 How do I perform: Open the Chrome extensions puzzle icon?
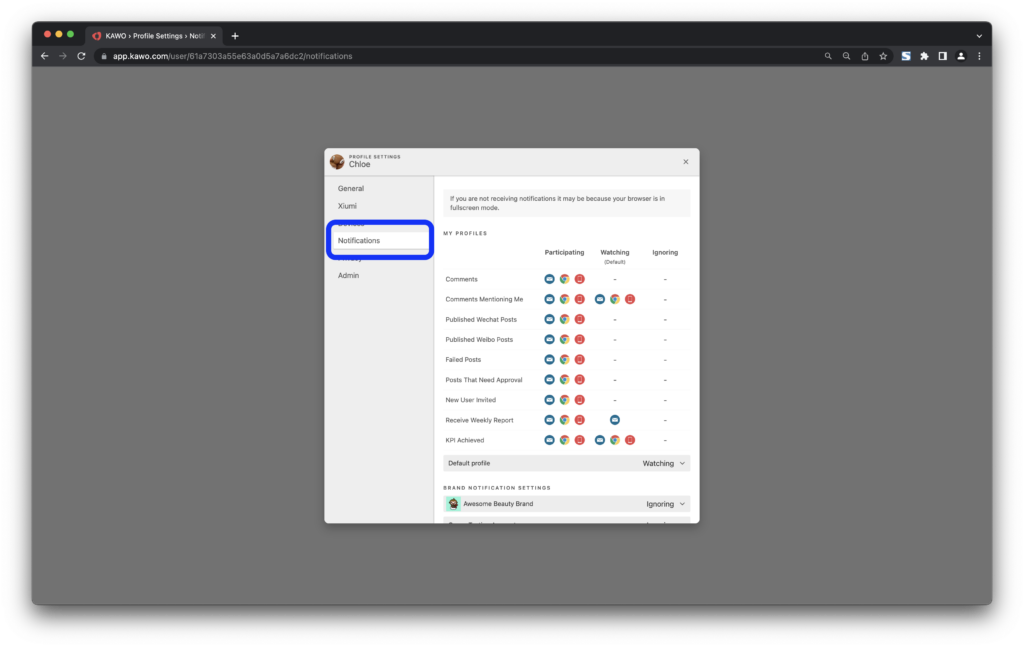pos(924,56)
